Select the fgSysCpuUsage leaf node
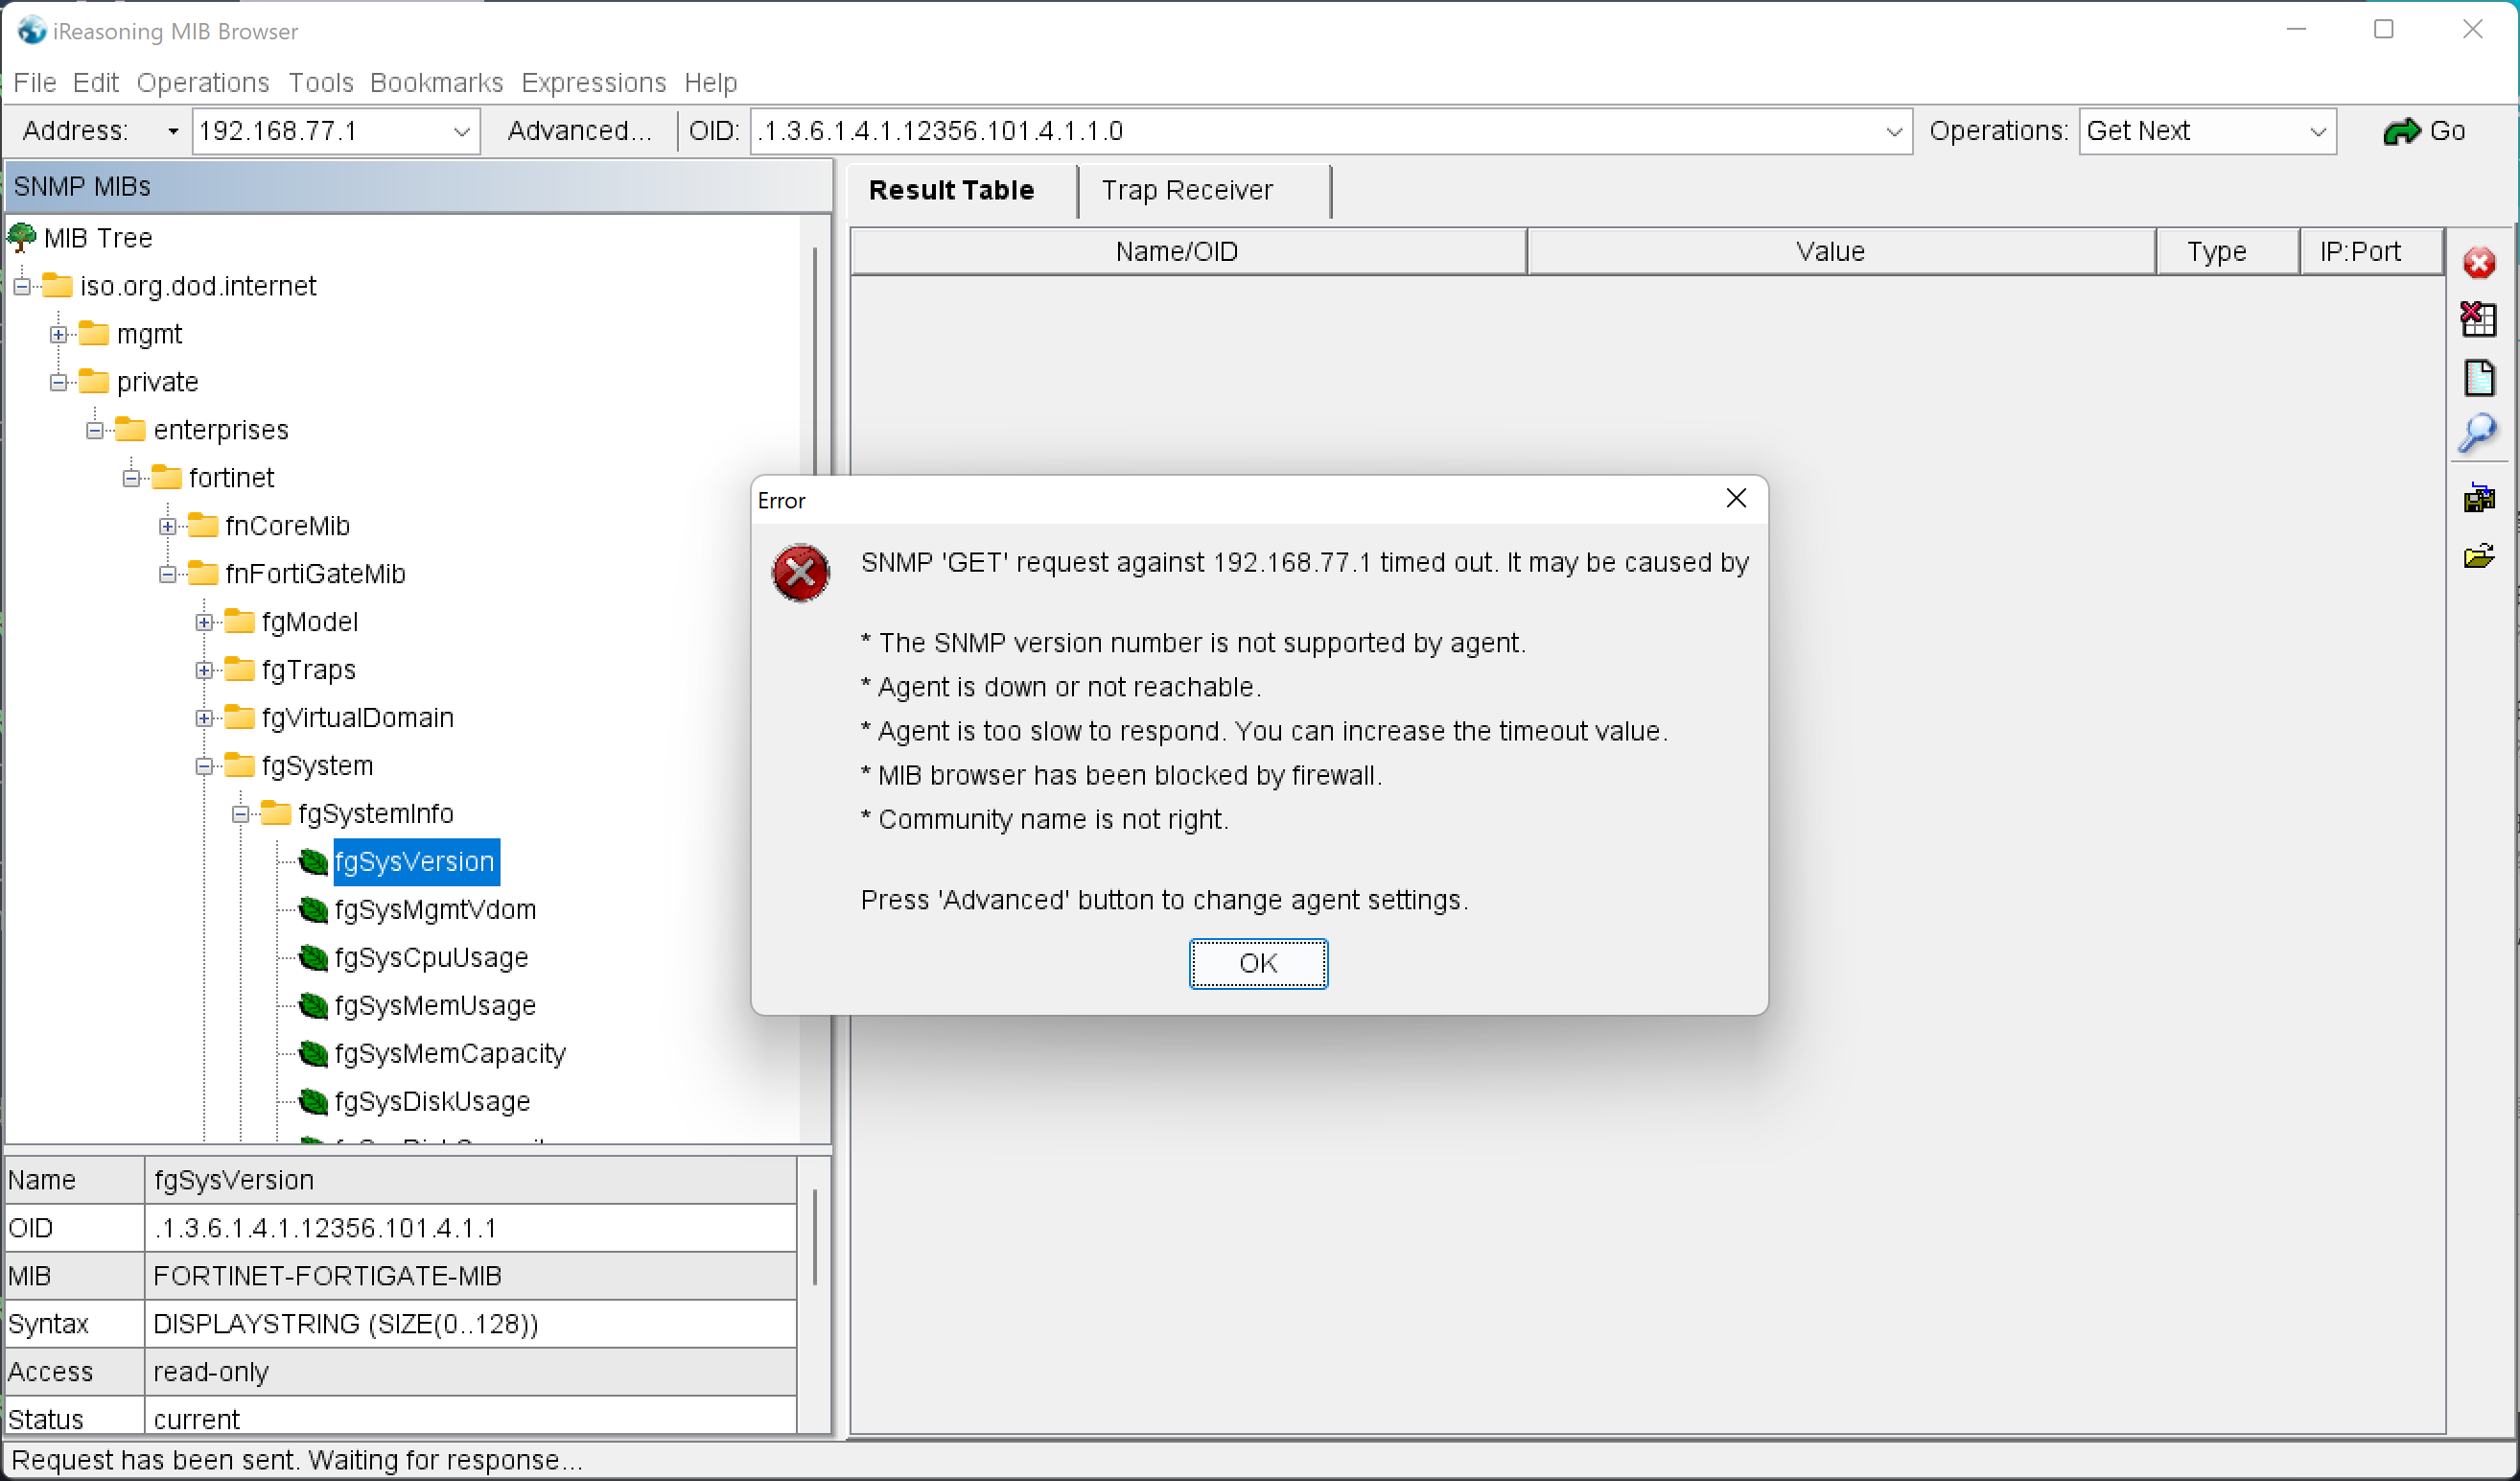 [x=431, y=957]
